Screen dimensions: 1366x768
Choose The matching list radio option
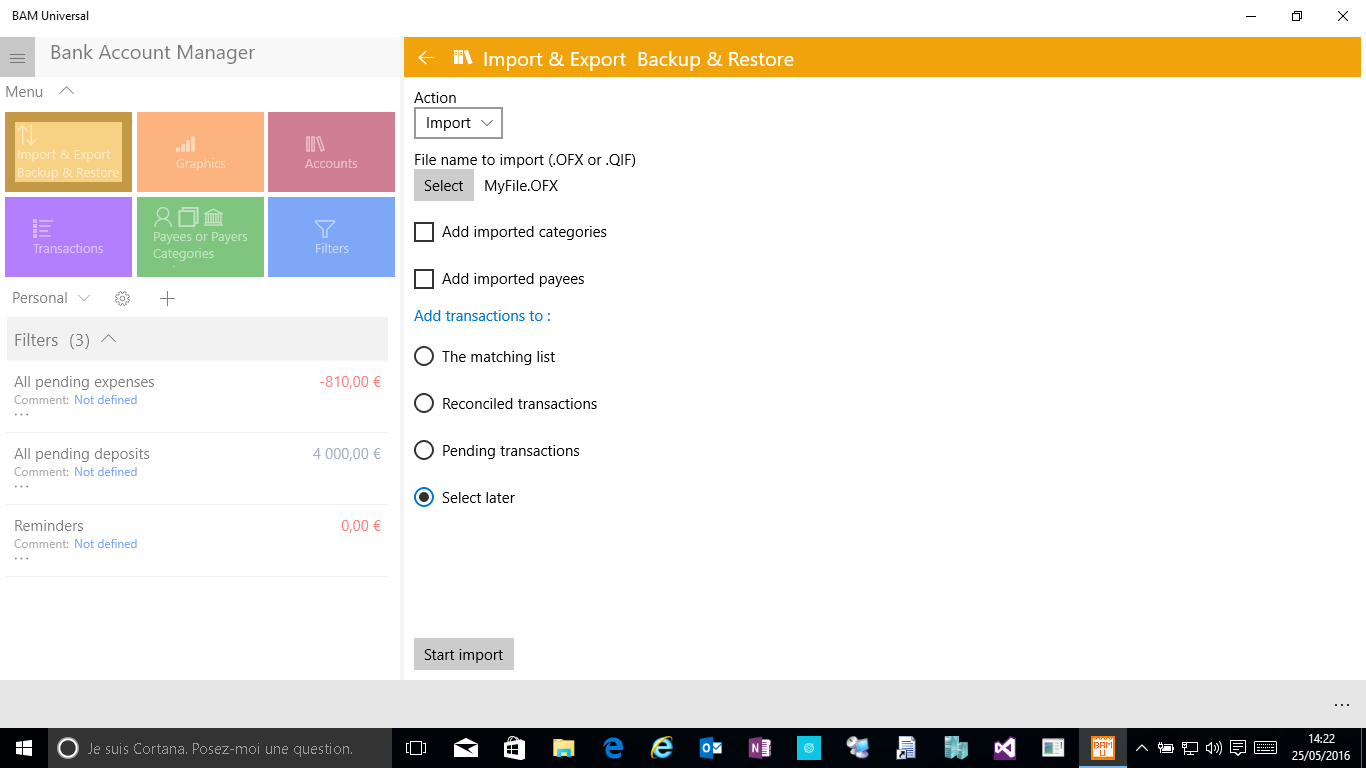[x=424, y=356]
